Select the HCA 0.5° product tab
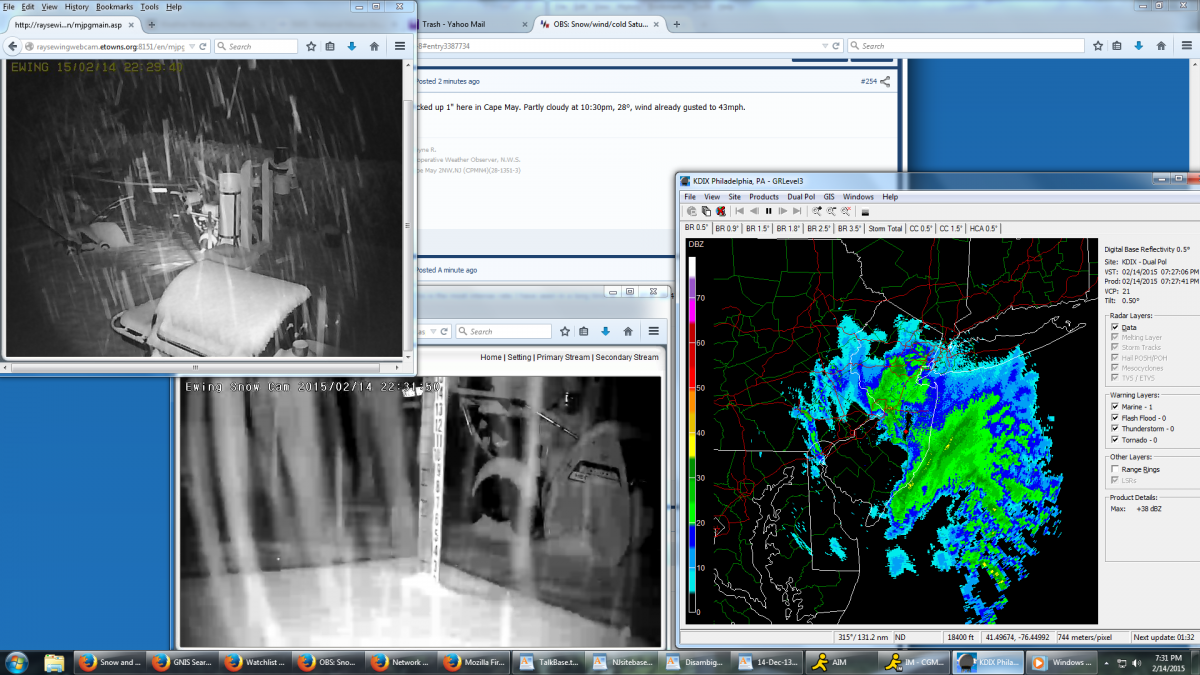Screen dimensions: 1200x675 tap(984, 228)
